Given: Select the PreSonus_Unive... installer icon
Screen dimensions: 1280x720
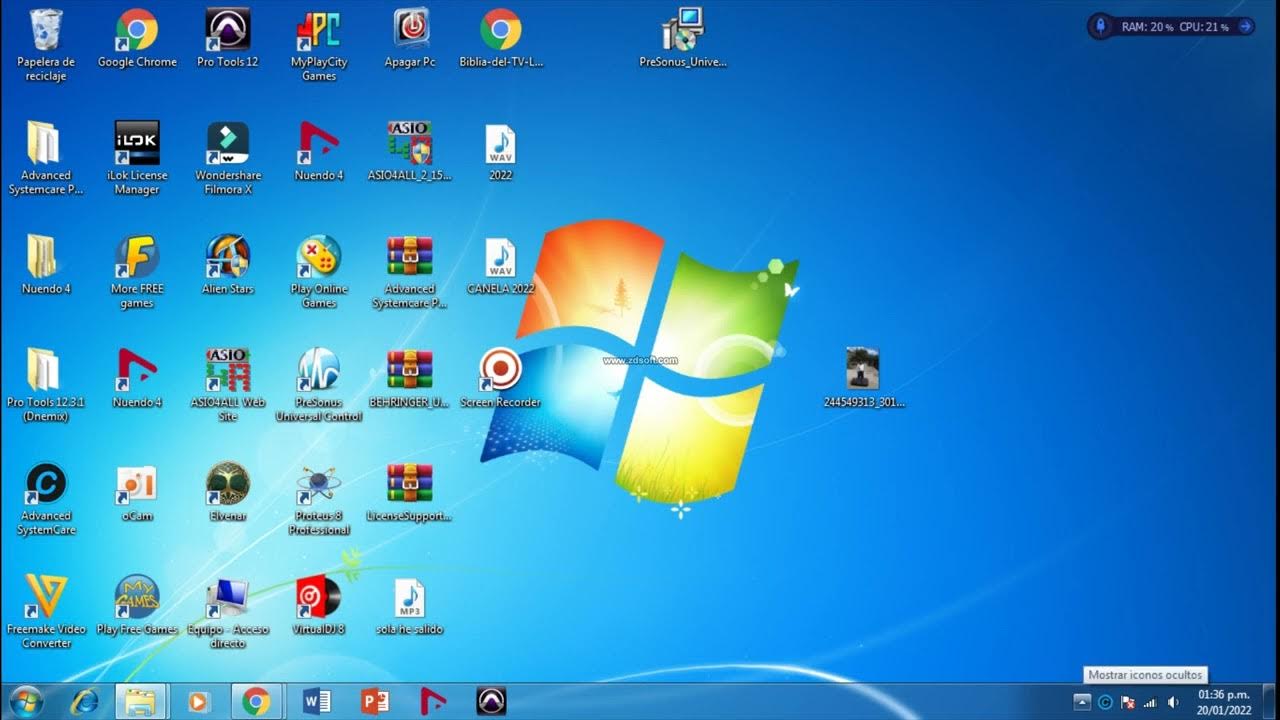Looking at the screenshot, I should tap(683, 39).
